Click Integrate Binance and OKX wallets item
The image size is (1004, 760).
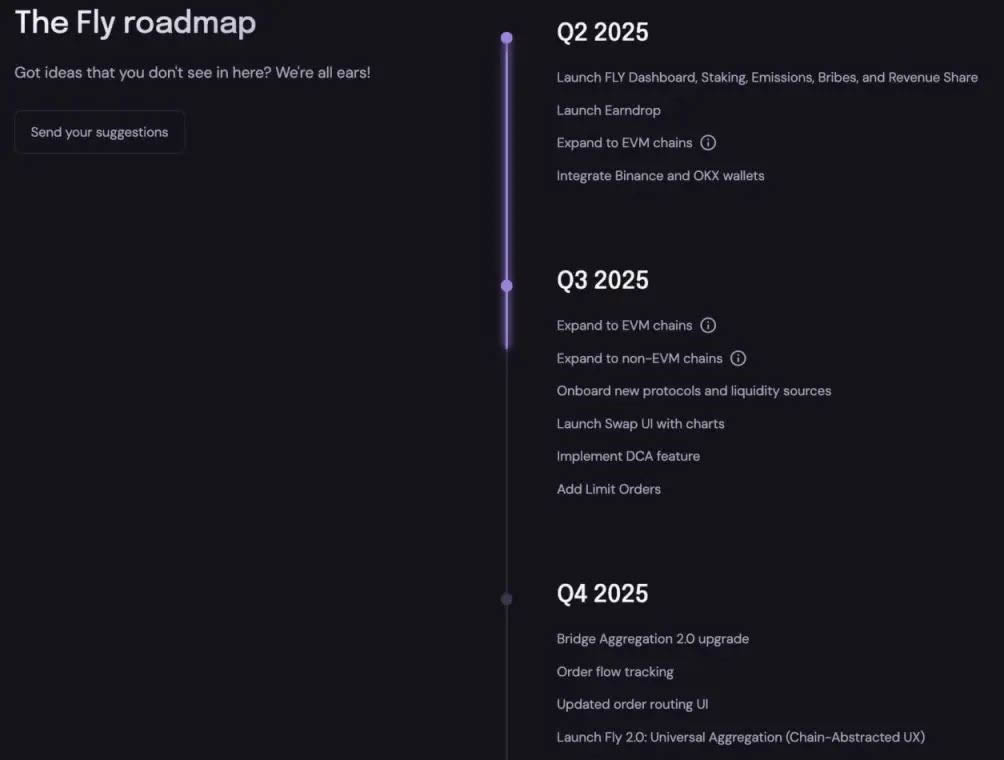point(660,176)
